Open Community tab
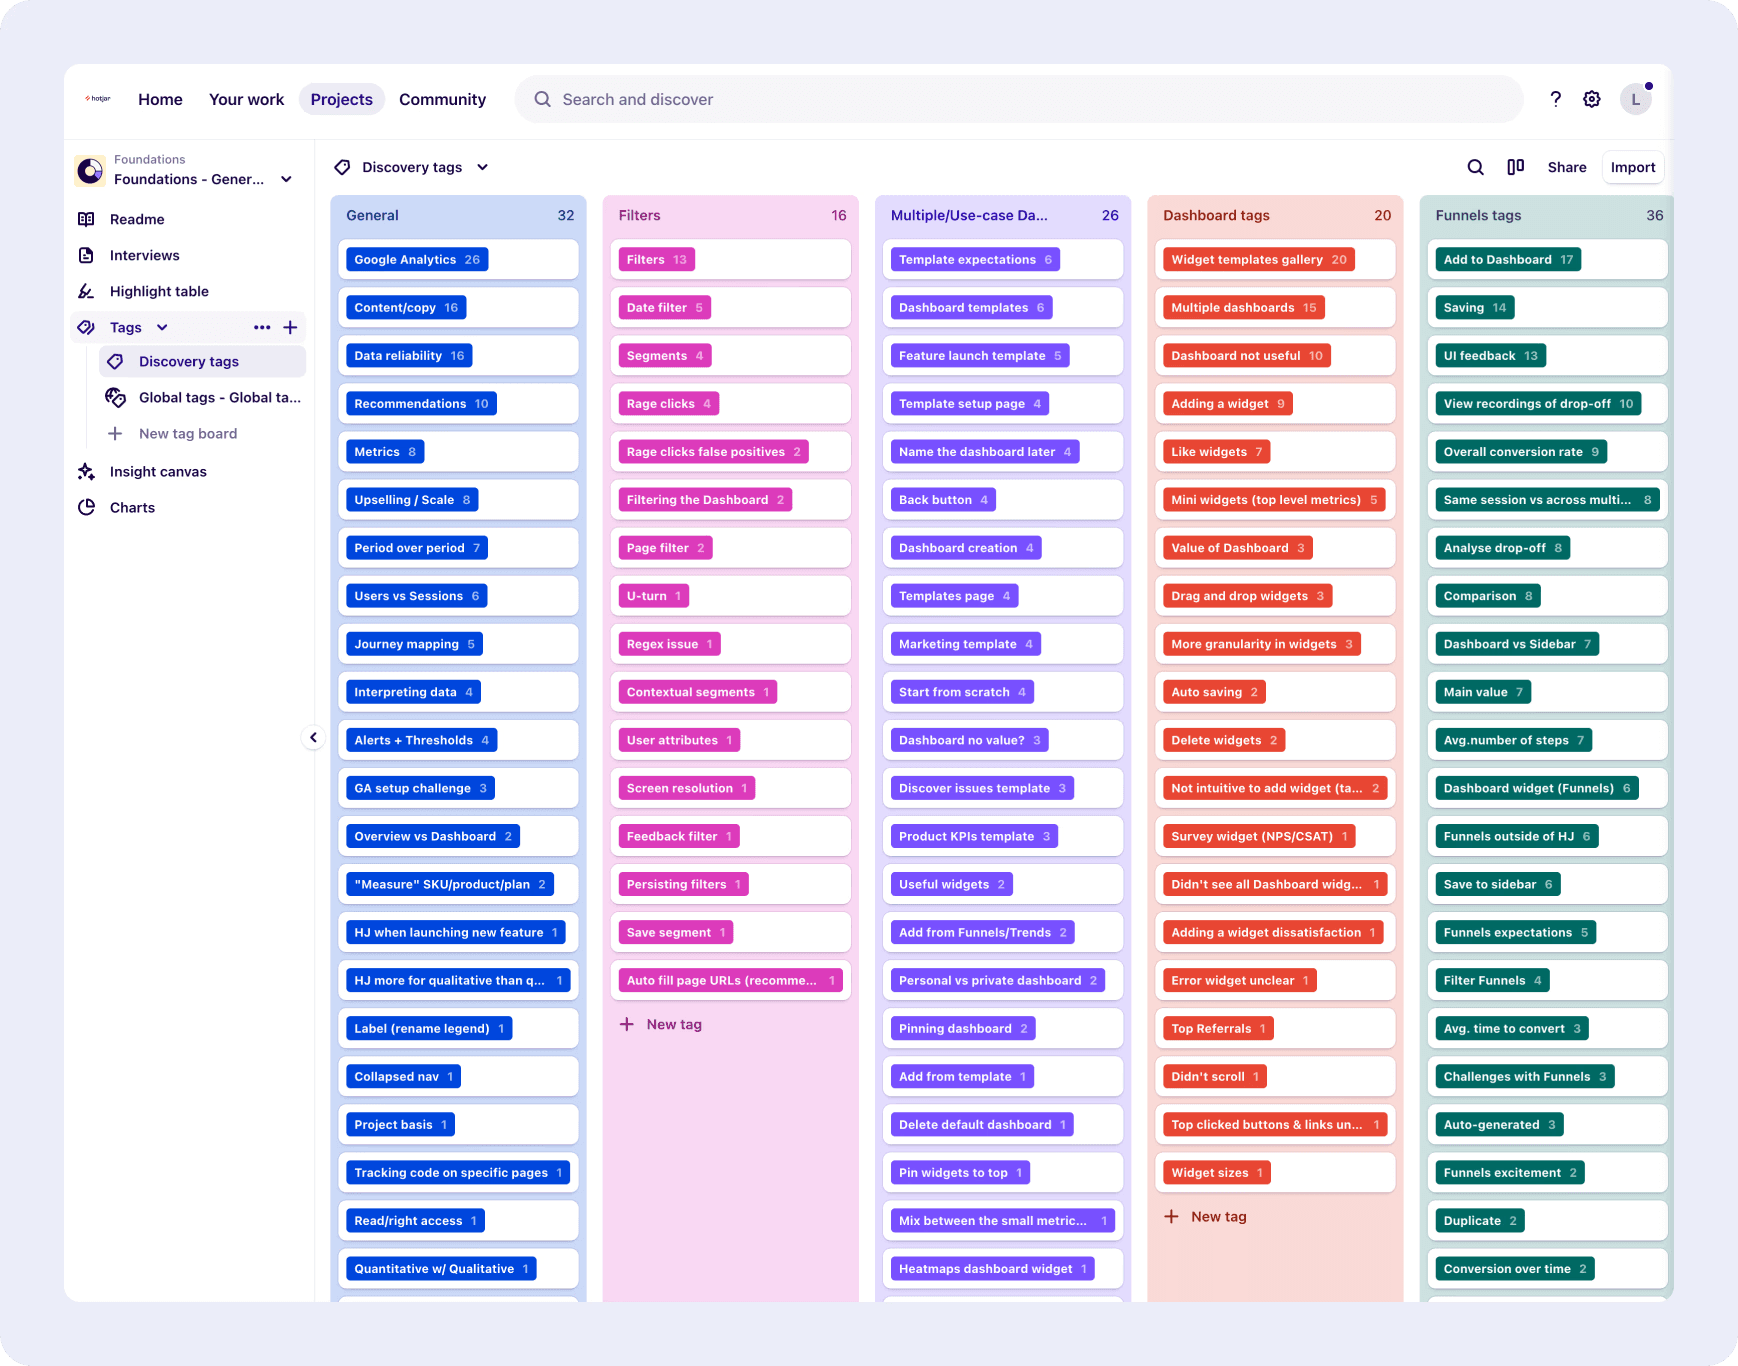Image resolution: width=1738 pixels, height=1366 pixels. click(x=442, y=99)
